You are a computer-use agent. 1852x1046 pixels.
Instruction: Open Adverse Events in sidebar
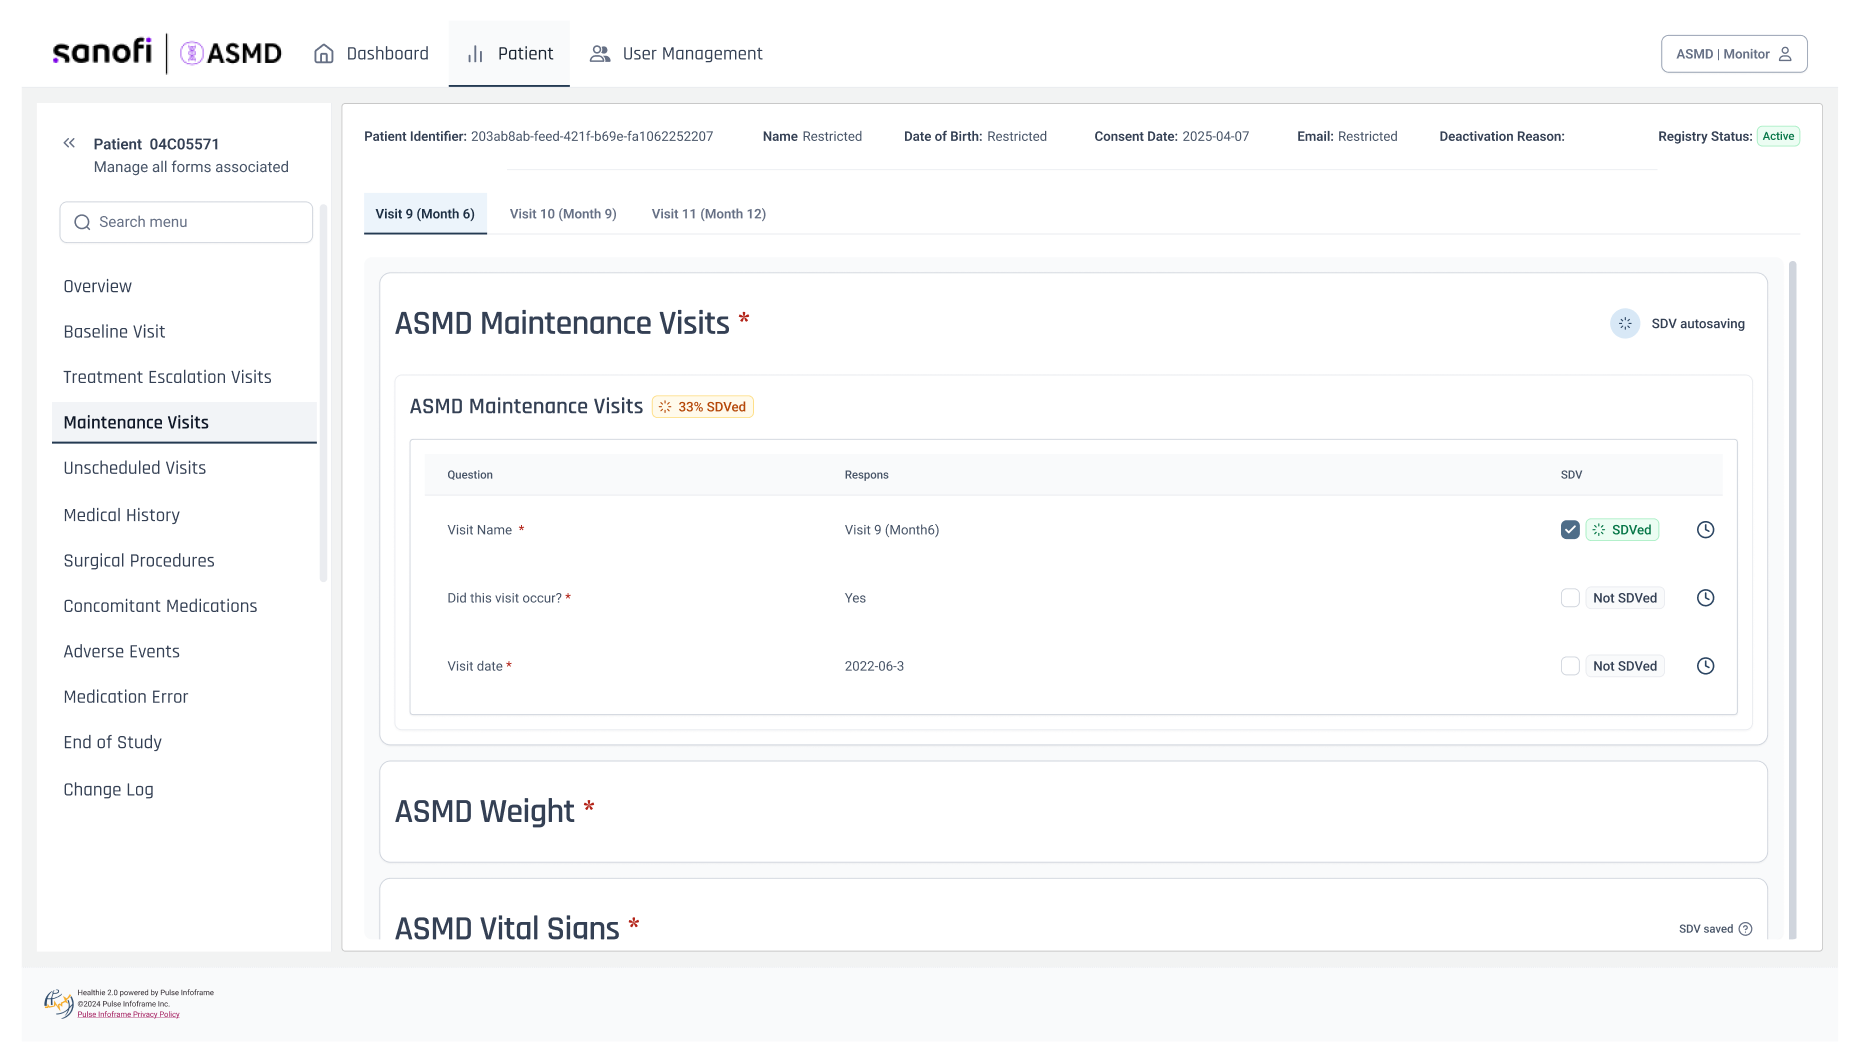(122, 652)
